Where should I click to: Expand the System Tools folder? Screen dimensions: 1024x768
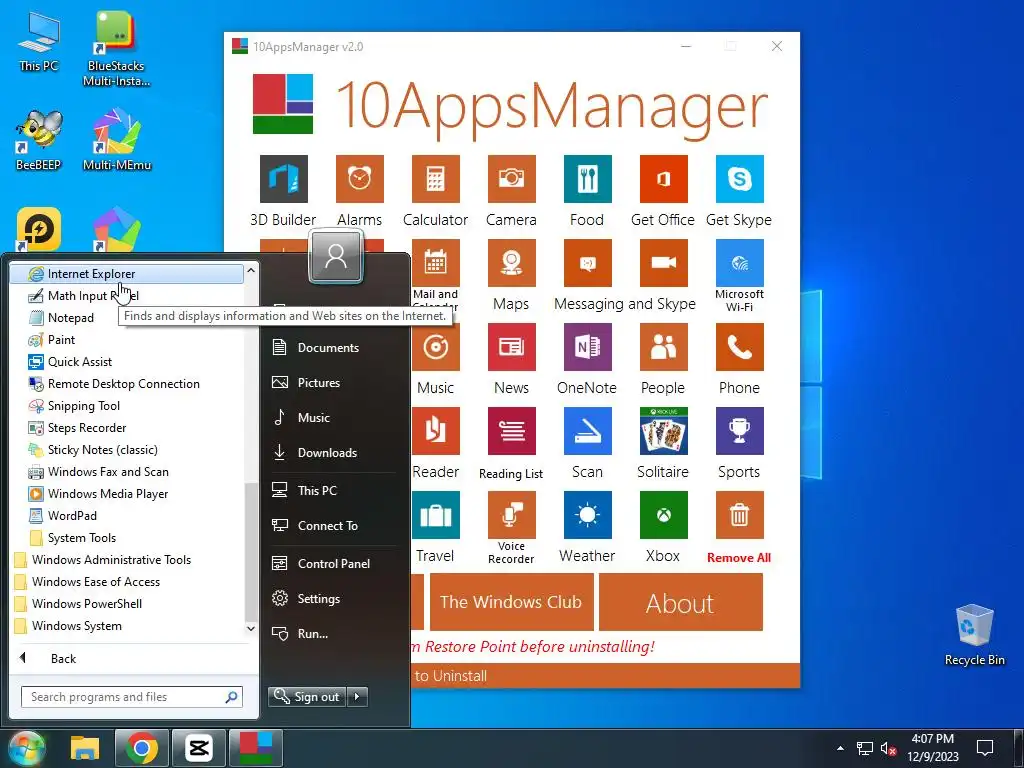[127, 537]
